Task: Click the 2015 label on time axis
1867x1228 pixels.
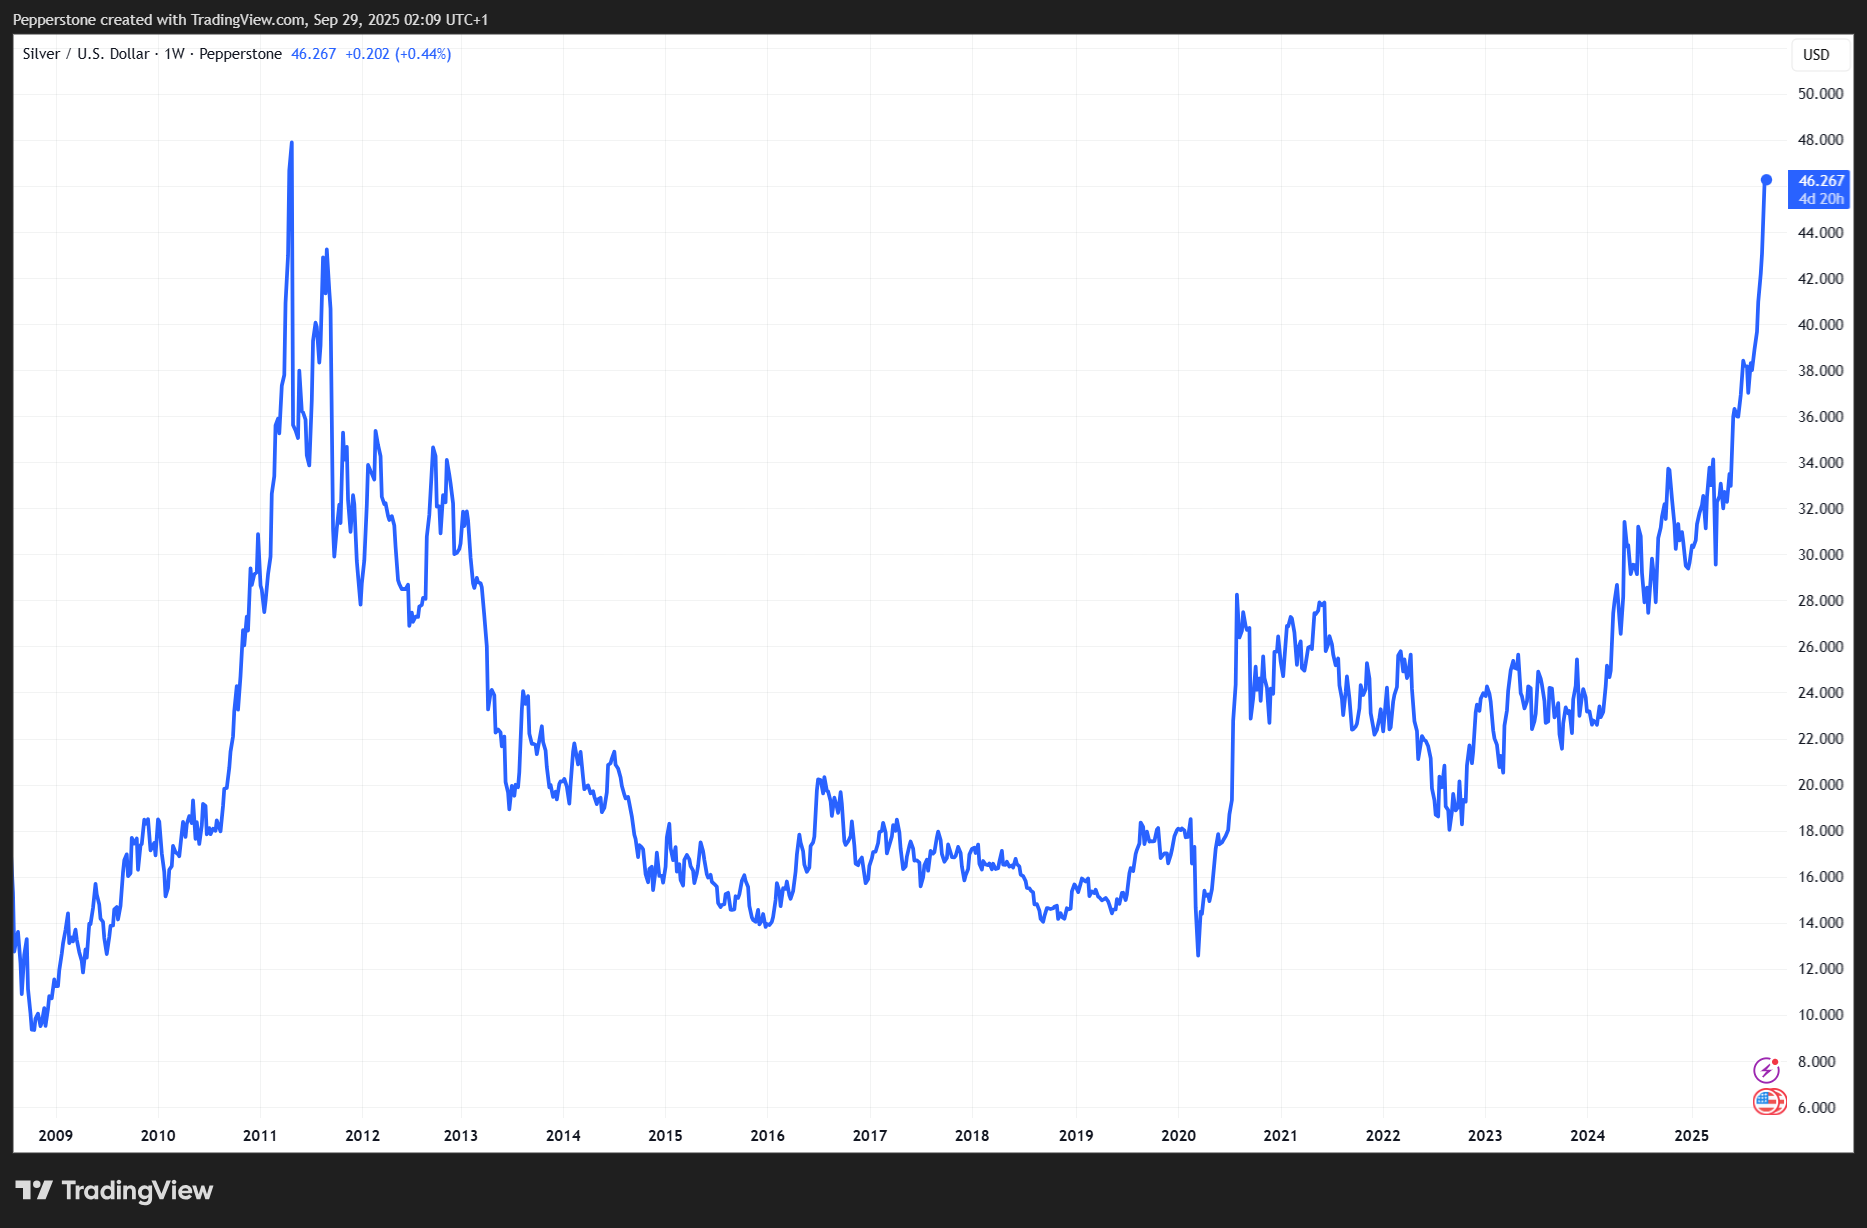Action: click(665, 1135)
